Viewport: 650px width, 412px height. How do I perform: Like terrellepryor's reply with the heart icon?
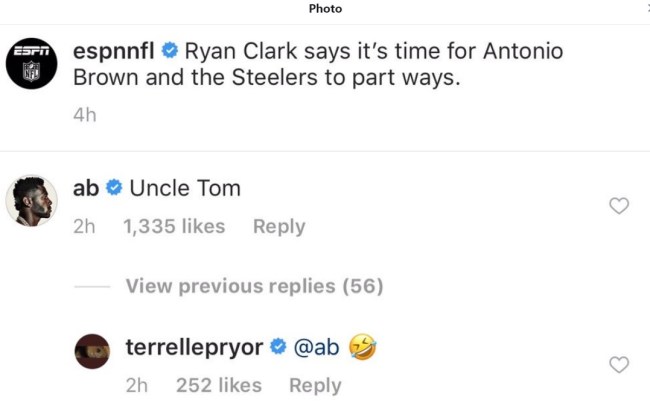click(619, 365)
